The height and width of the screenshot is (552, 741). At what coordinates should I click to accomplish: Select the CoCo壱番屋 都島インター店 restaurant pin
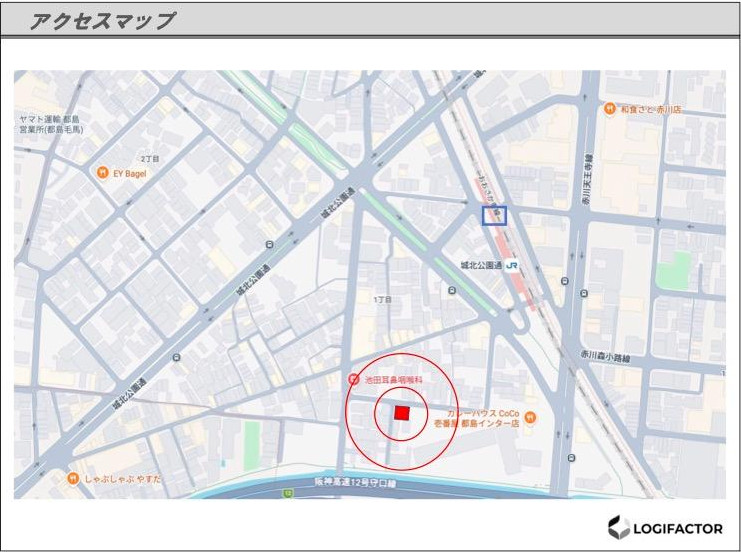click(531, 417)
